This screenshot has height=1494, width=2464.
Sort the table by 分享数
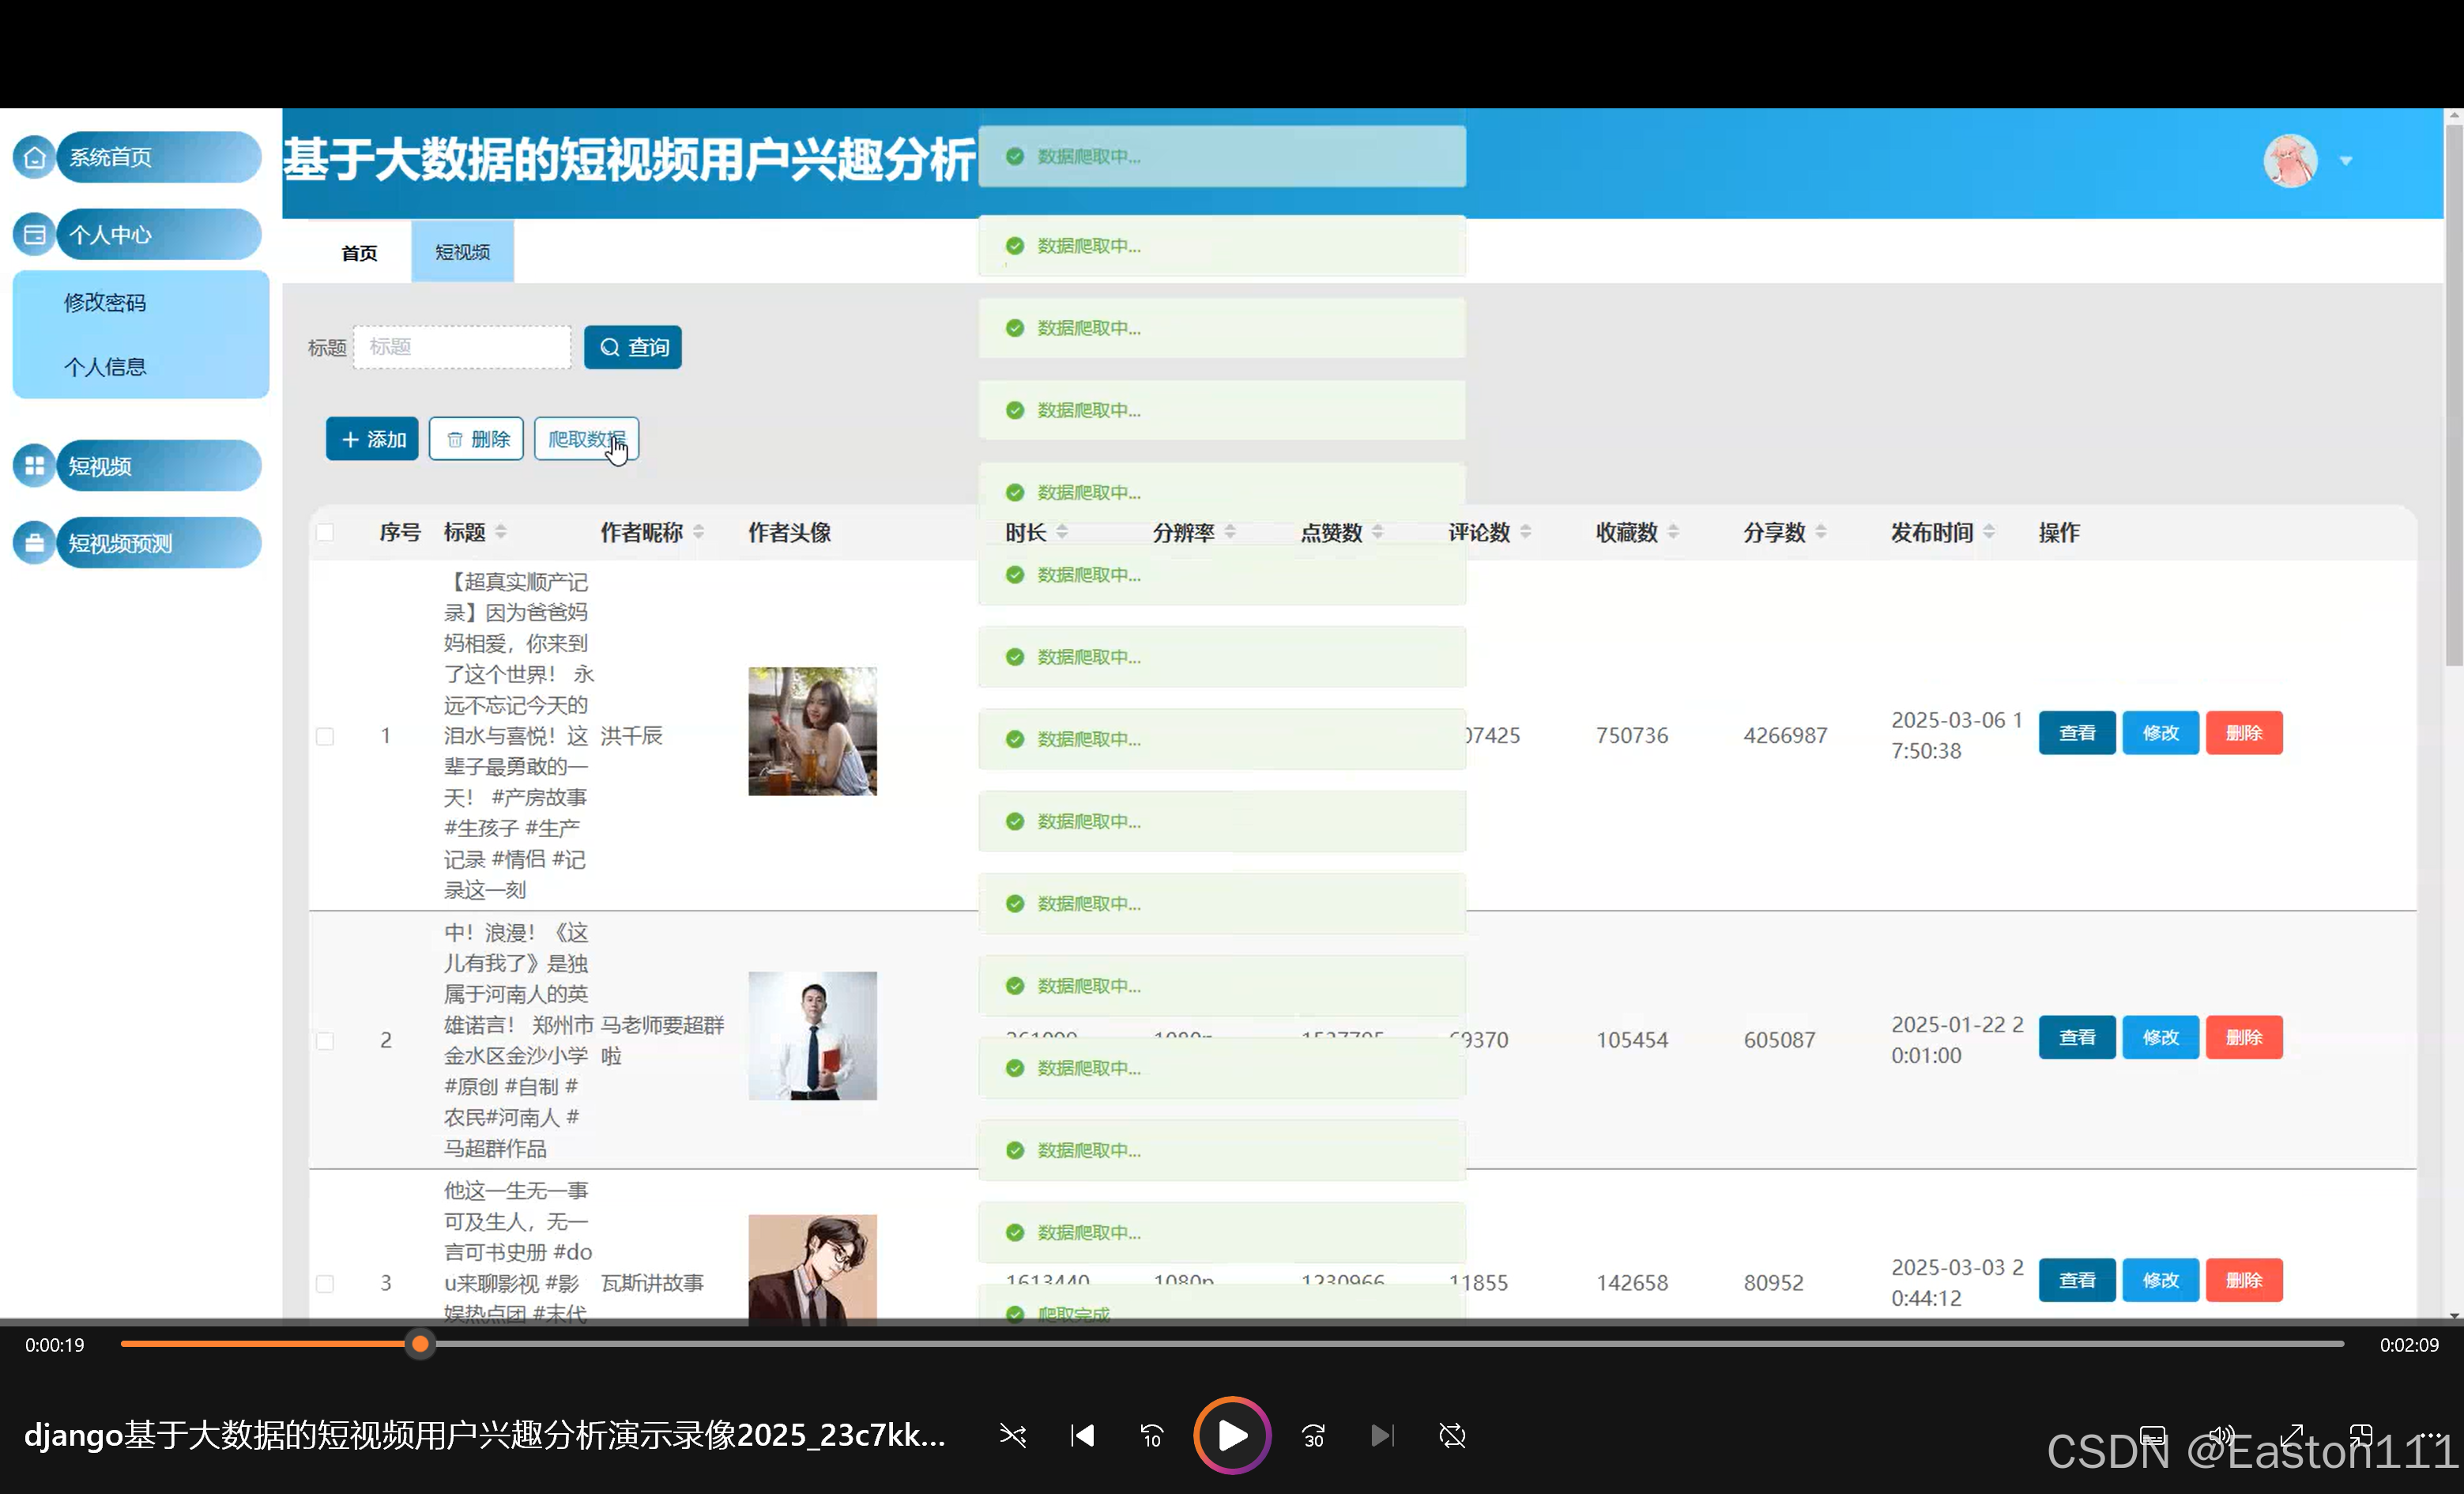click(1821, 532)
